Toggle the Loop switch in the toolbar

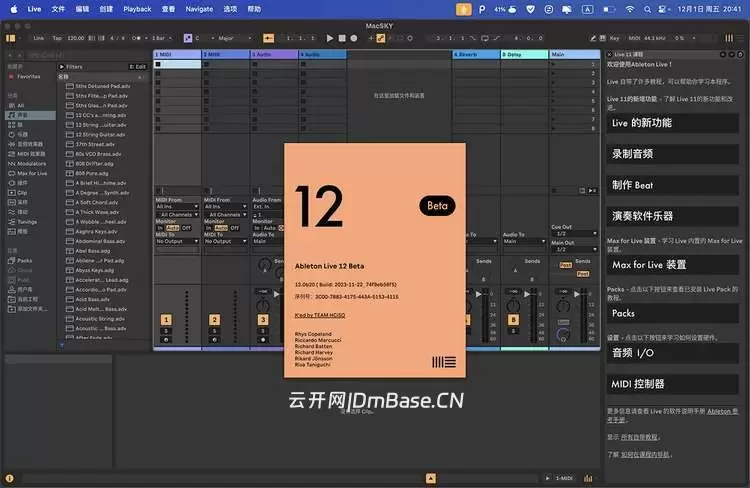pyautogui.click(x=485, y=38)
